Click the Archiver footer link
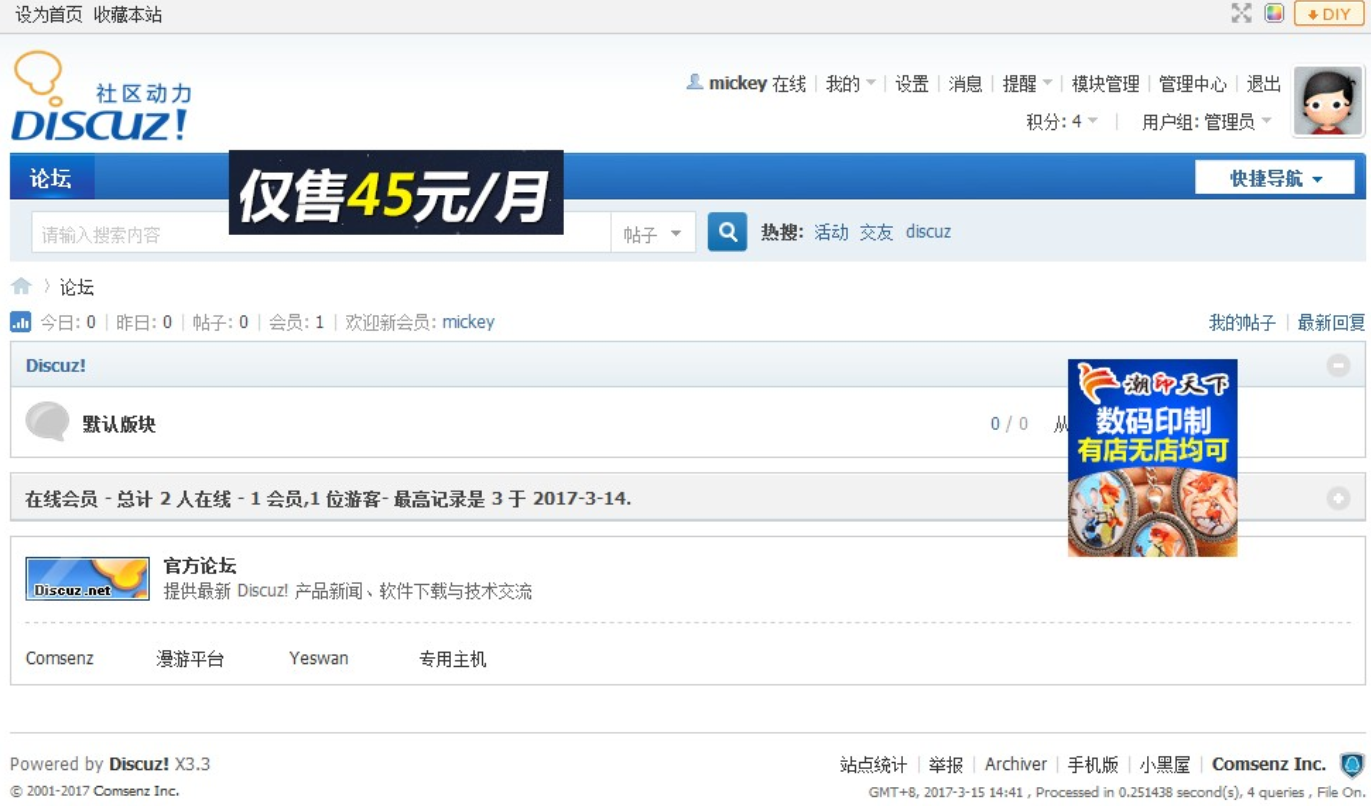The width and height of the screenshot is (1371, 806). 1016,765
